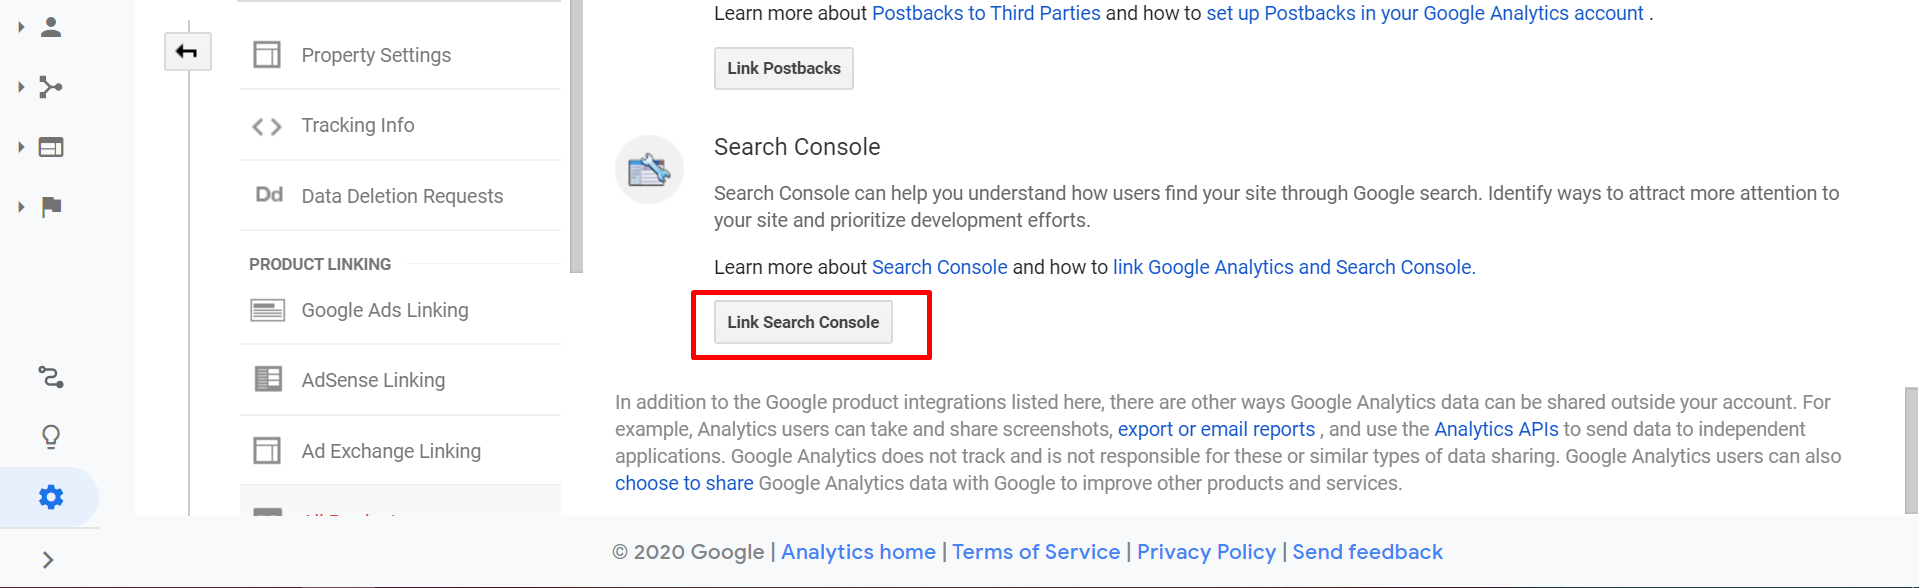Click the Link Search Console button

coord(803,322)
